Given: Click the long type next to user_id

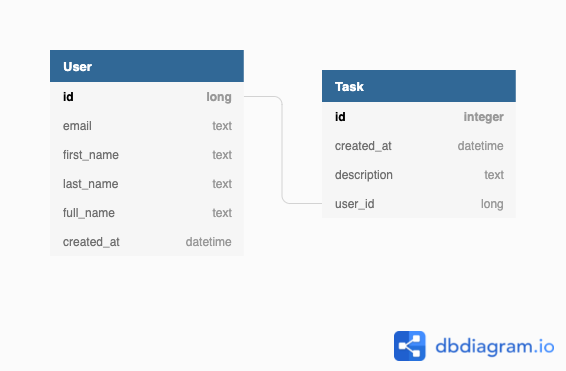Looking at the screenshot, I should point(492,204).
